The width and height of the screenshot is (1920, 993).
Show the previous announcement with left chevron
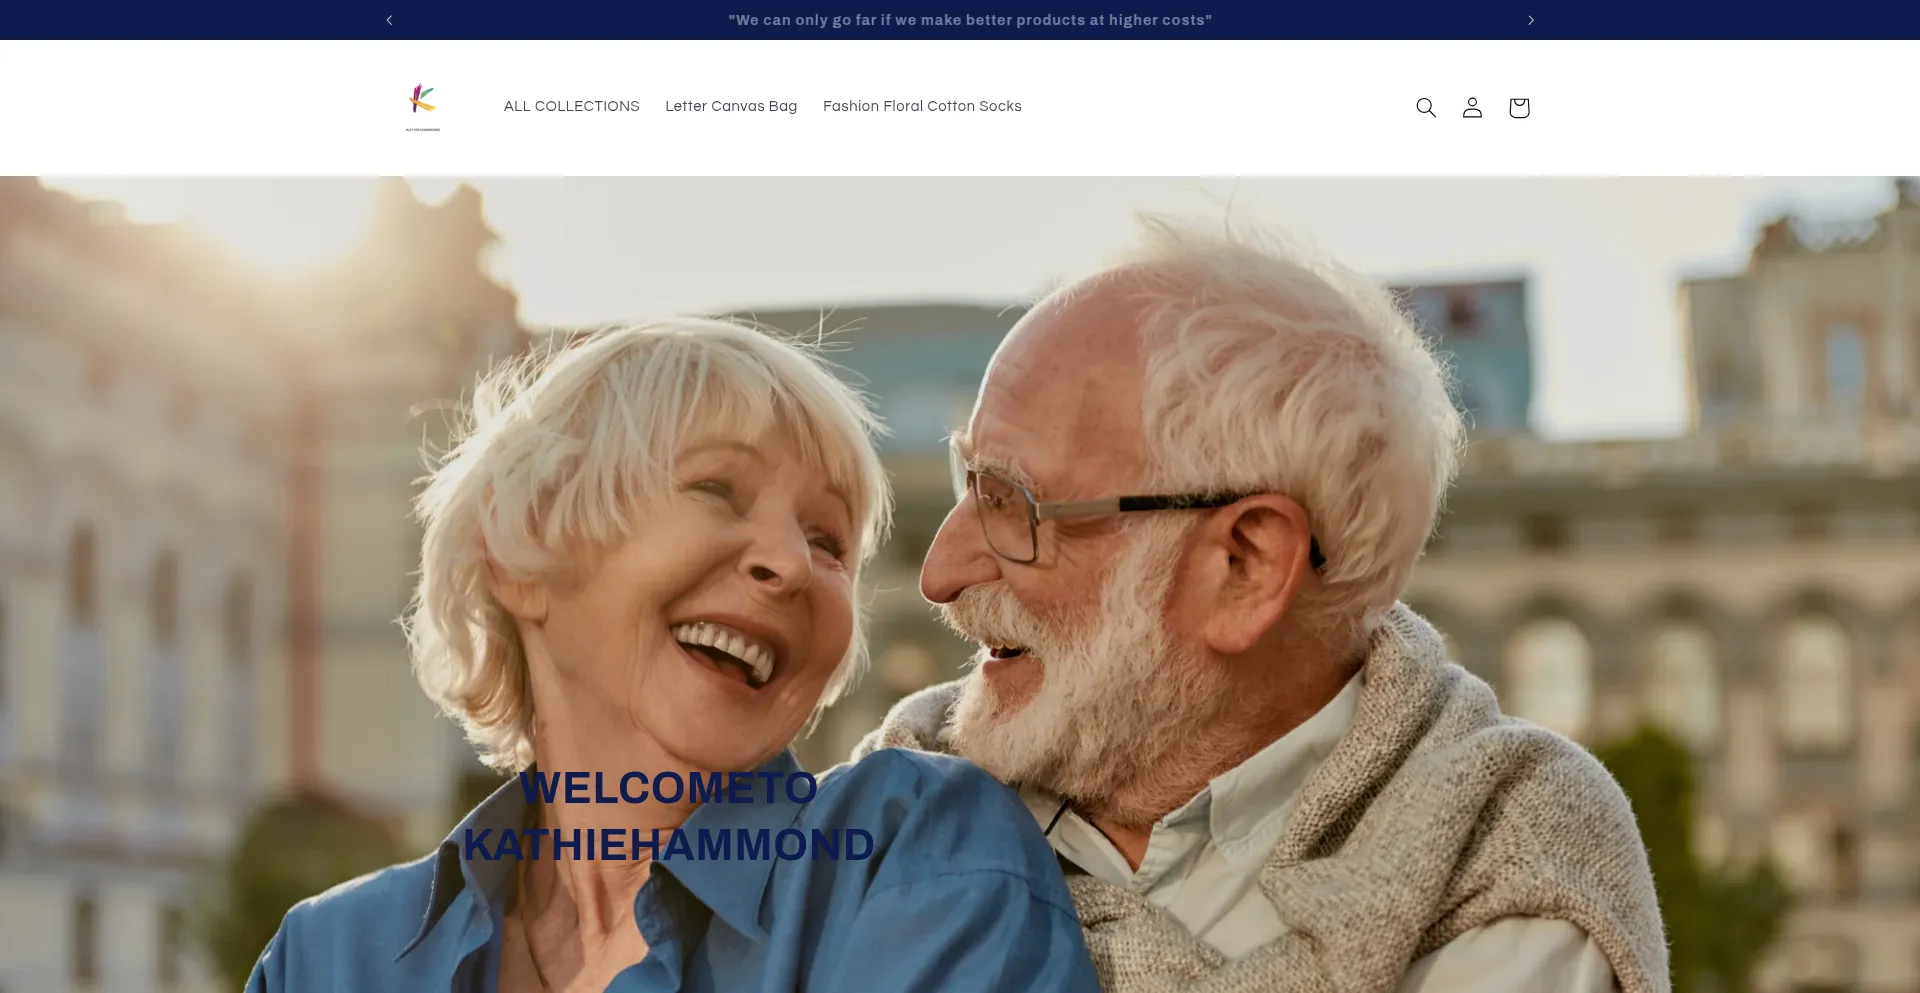pos(389,20)
